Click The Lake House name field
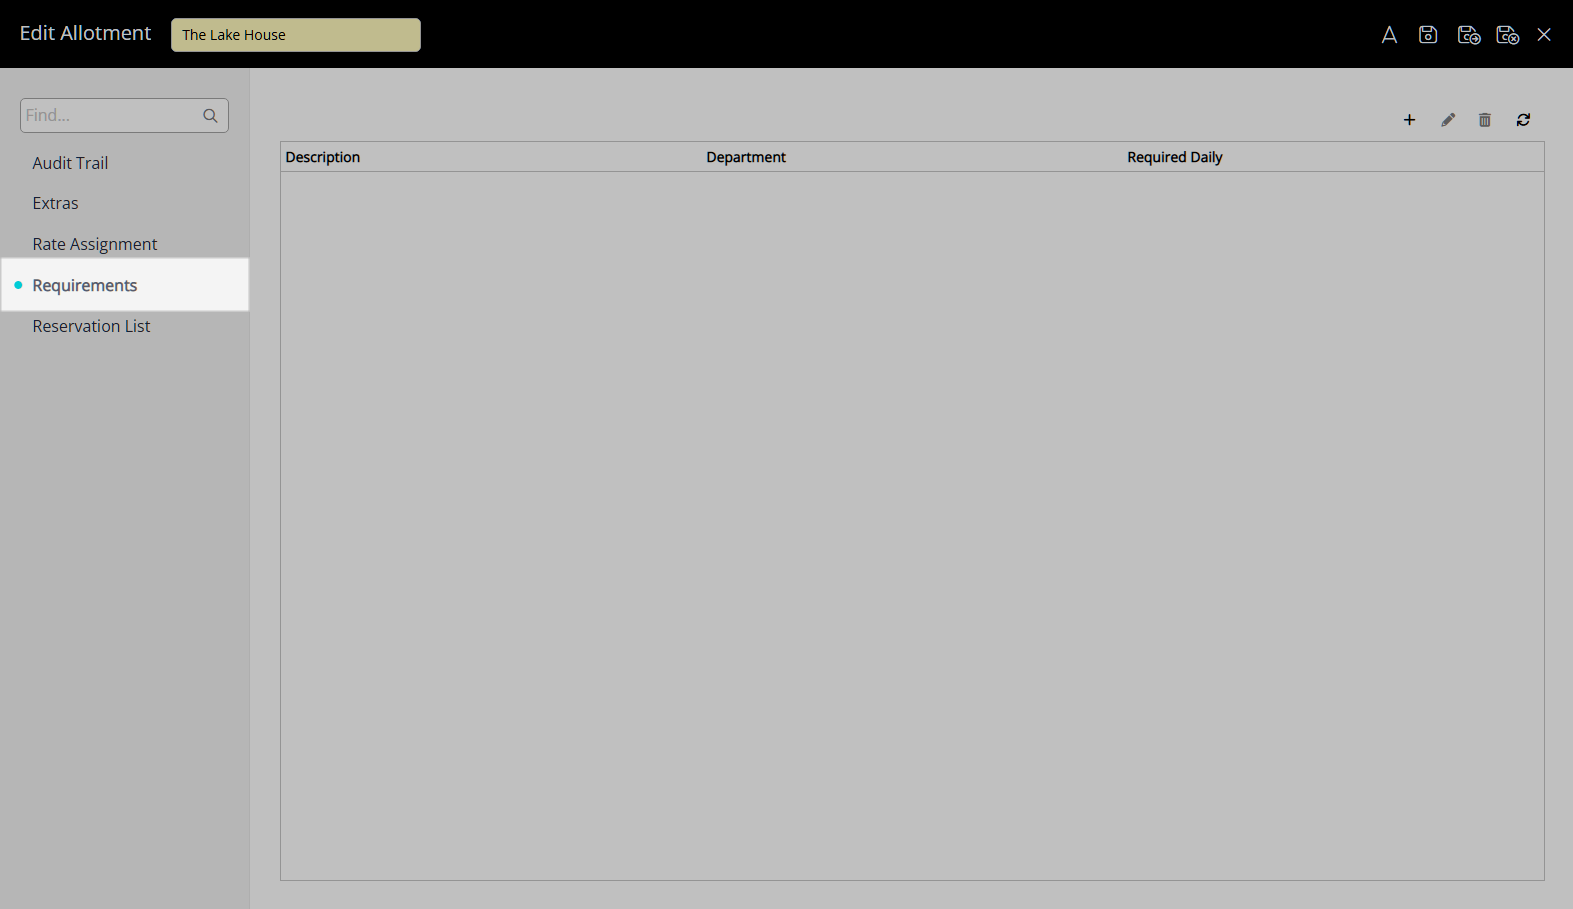The height and width of the screenshot is (909, 1573). point(296,35)
